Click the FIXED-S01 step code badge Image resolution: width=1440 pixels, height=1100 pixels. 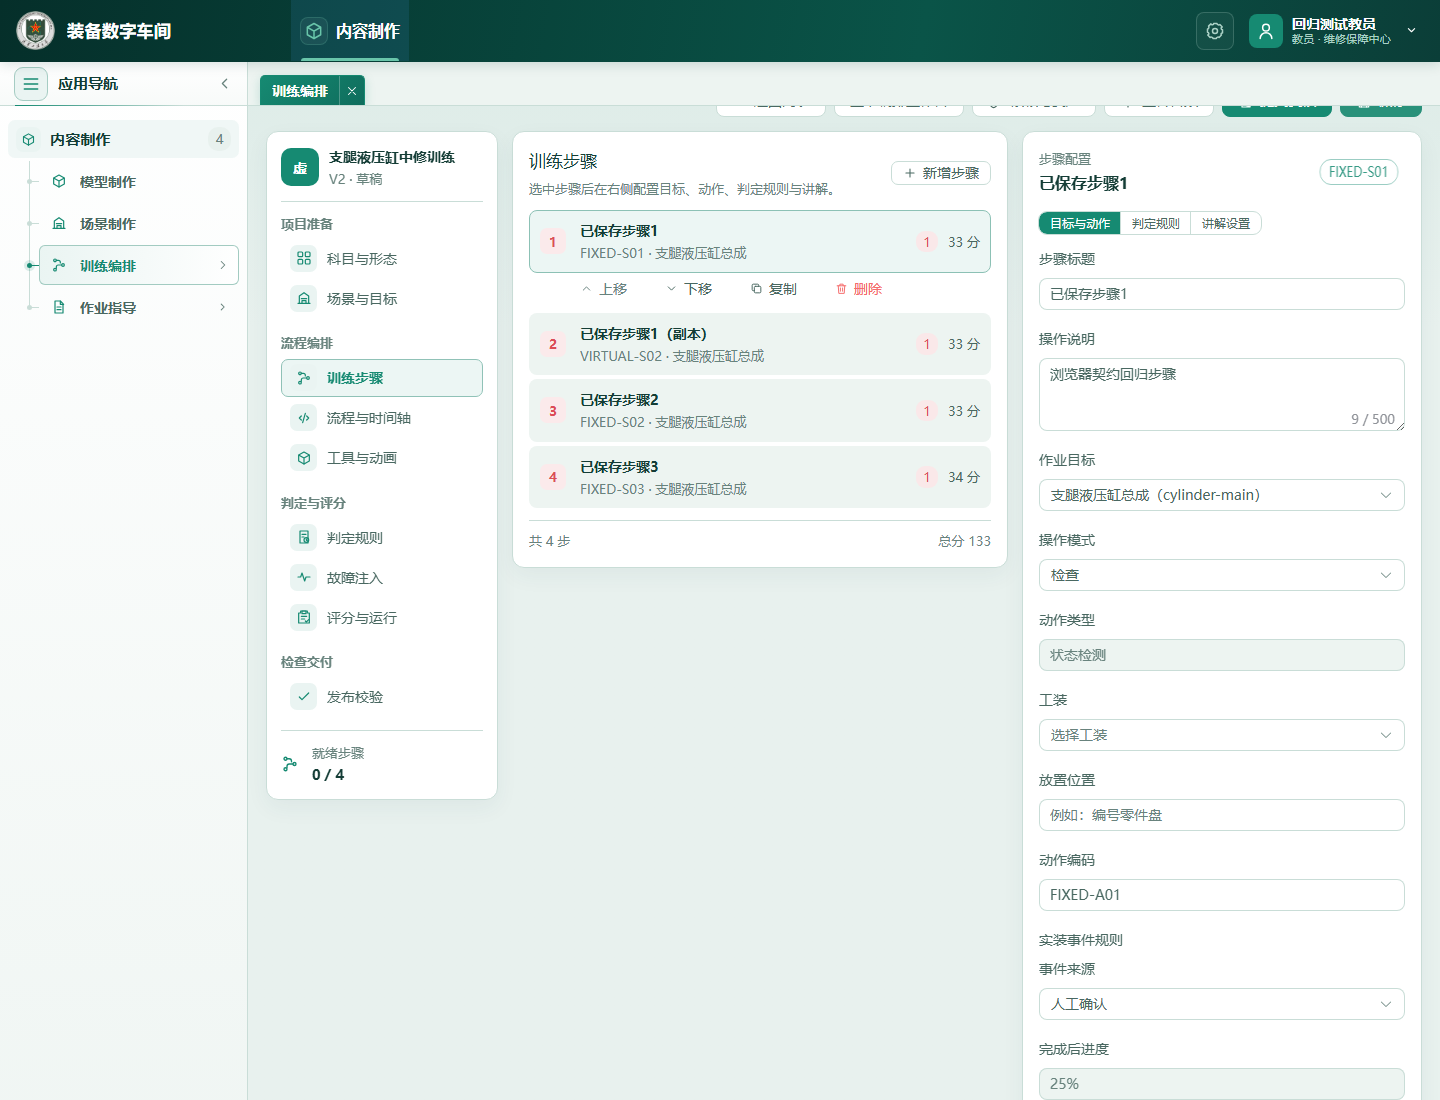1358,172
